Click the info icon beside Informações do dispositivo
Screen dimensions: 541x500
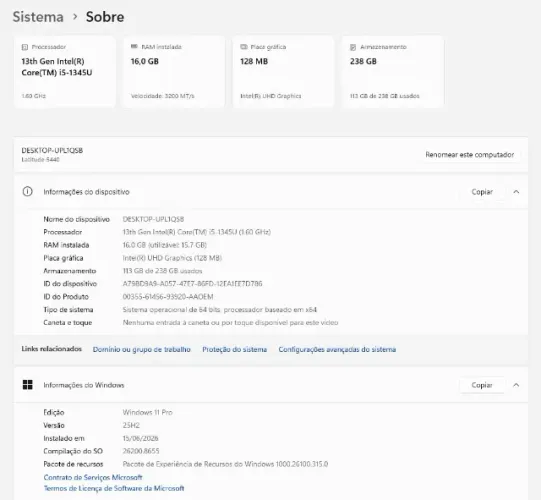click(x=28, y=192)
